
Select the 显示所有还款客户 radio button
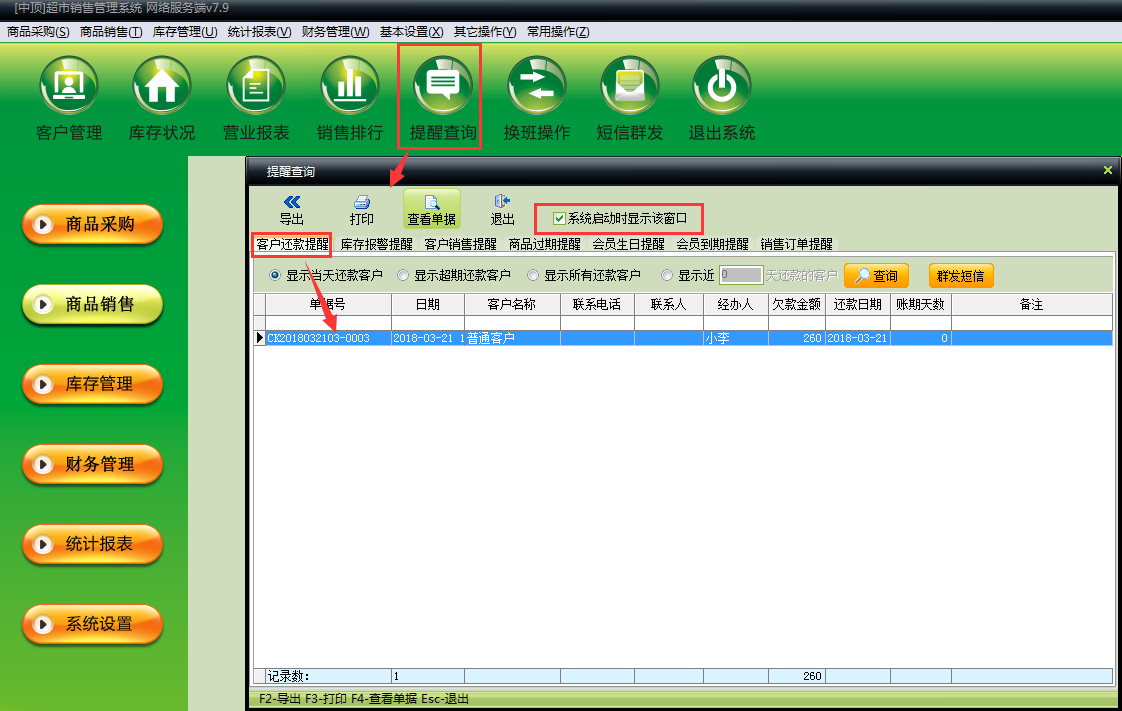[533, 275]
